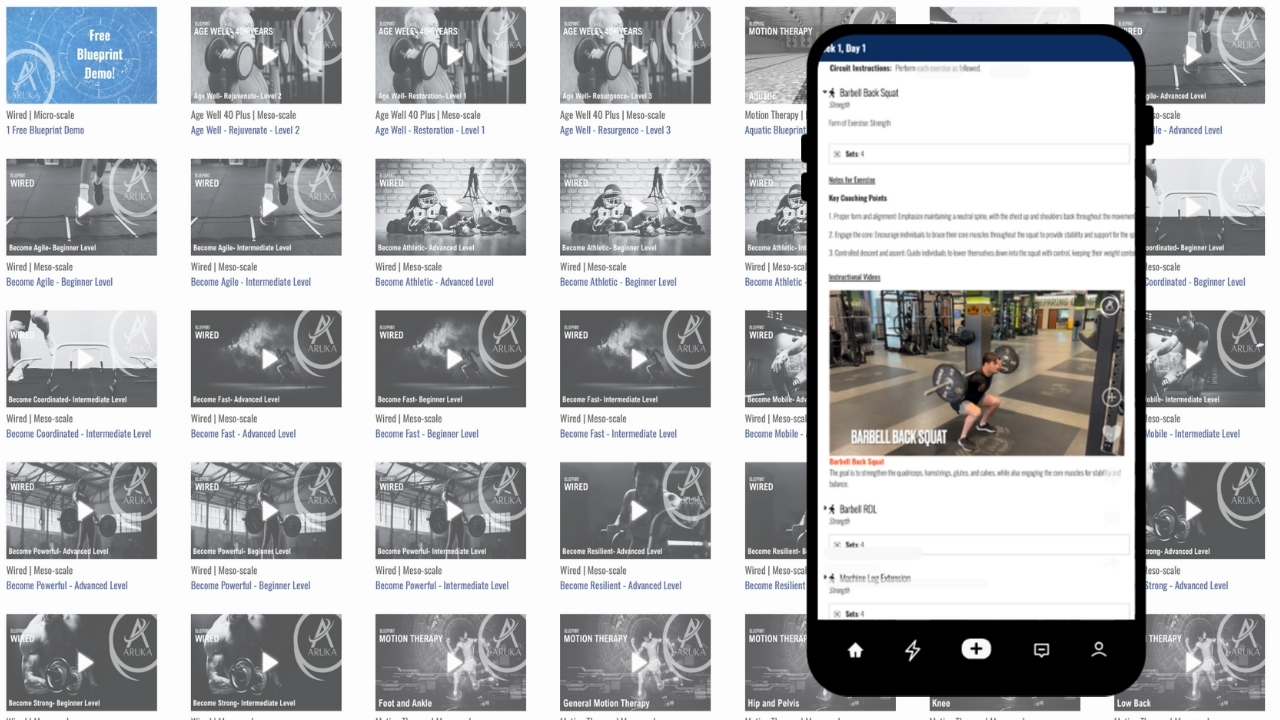Play the Foot and Ankle motion therapy video

(454, 663)
